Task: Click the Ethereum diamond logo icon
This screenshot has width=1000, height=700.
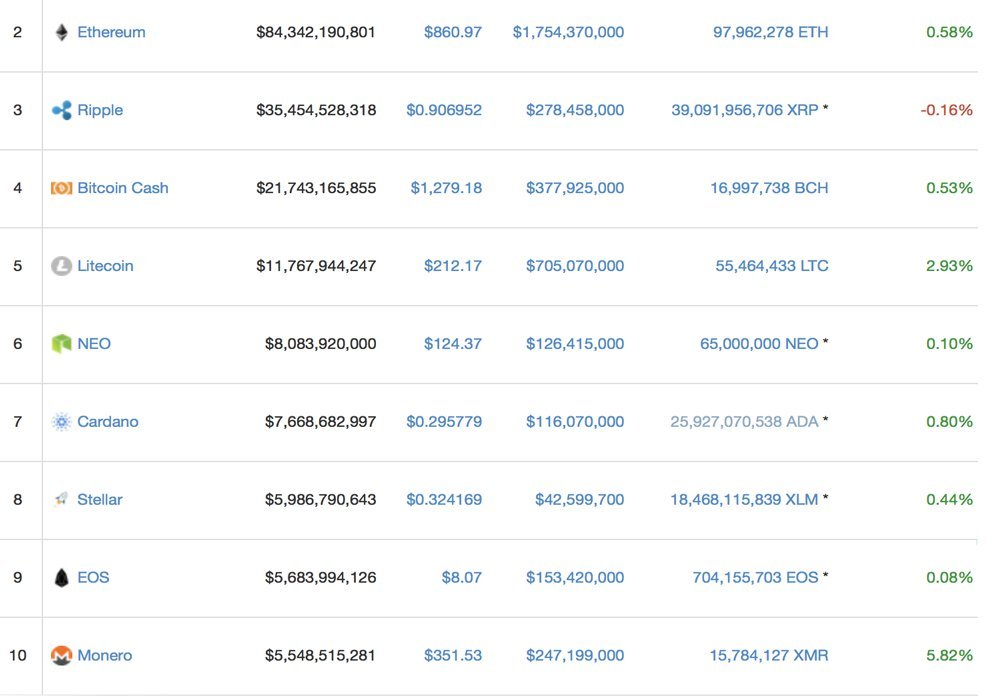Action: (x=61, y=32)
